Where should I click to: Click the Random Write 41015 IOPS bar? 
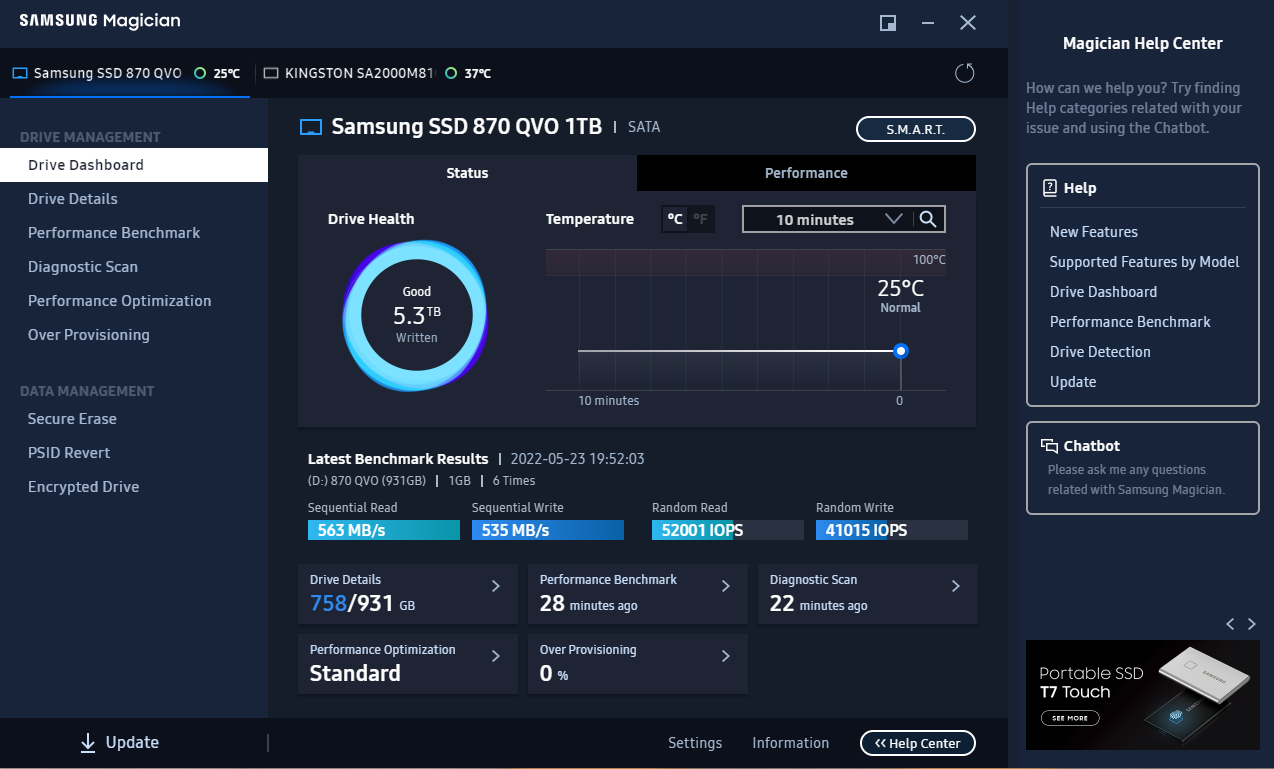[892, 530]
